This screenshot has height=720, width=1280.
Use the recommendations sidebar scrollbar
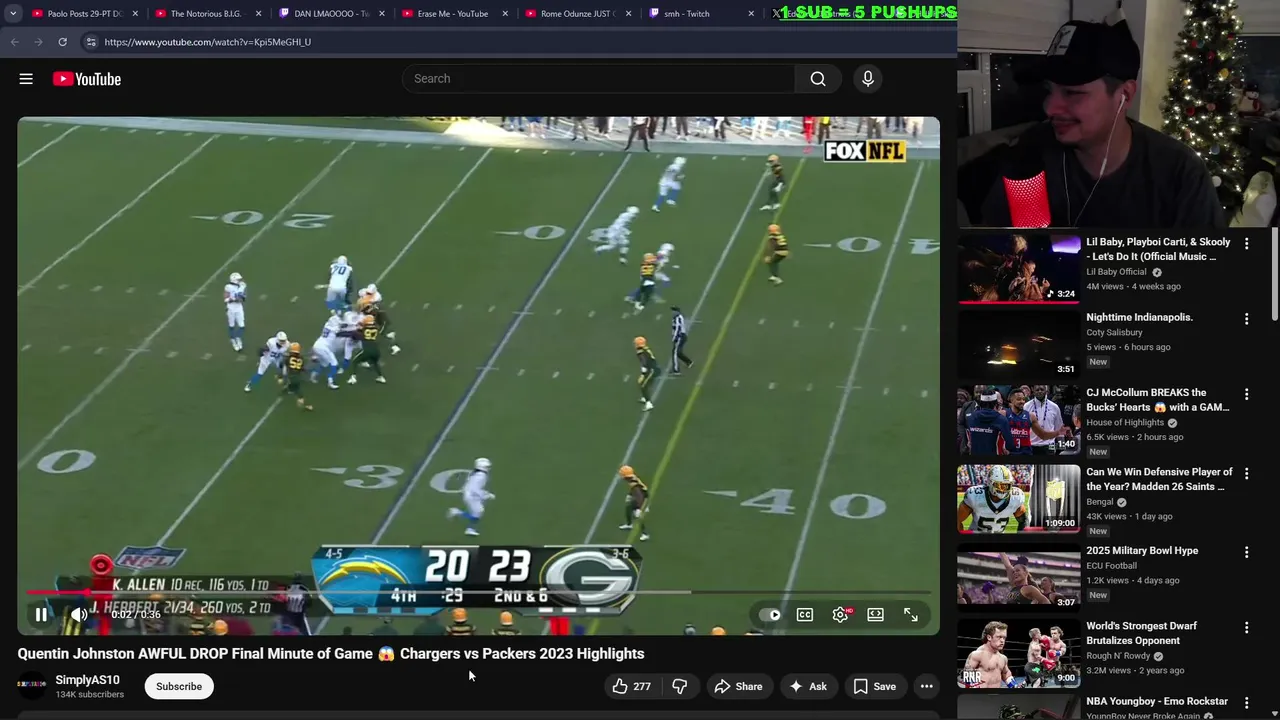pyautogui.click(x=1274, y=275)
